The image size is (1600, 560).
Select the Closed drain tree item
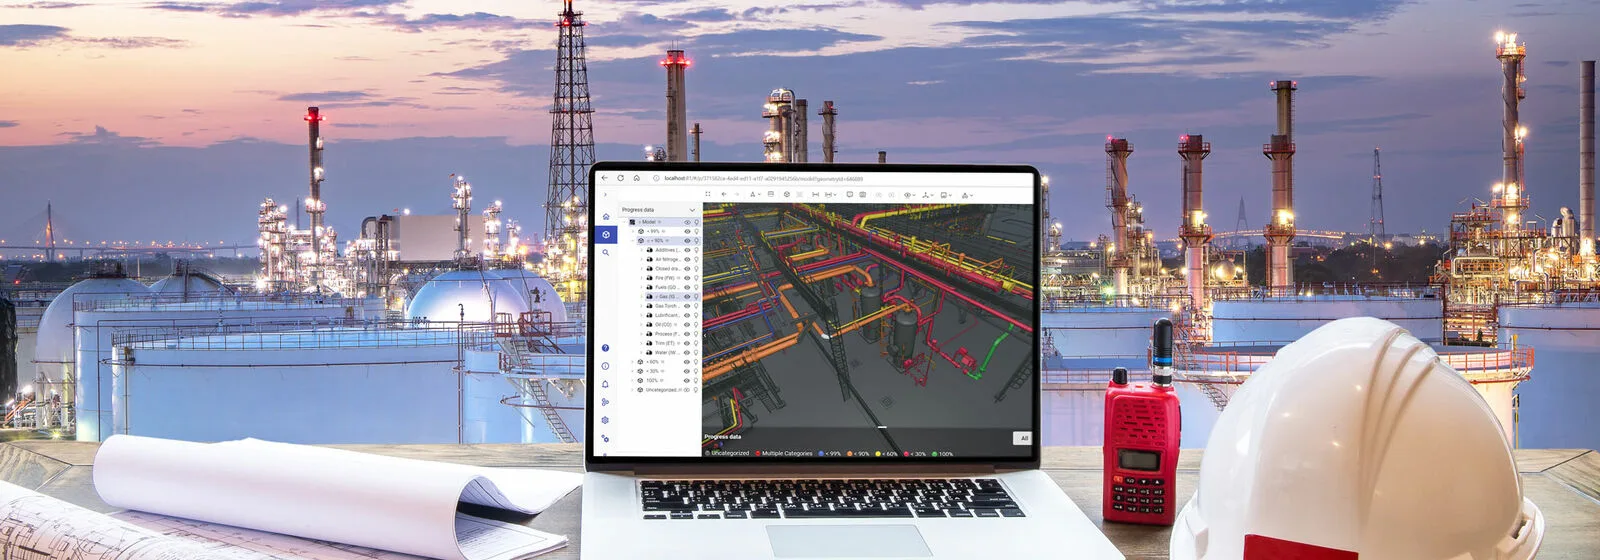668,269
